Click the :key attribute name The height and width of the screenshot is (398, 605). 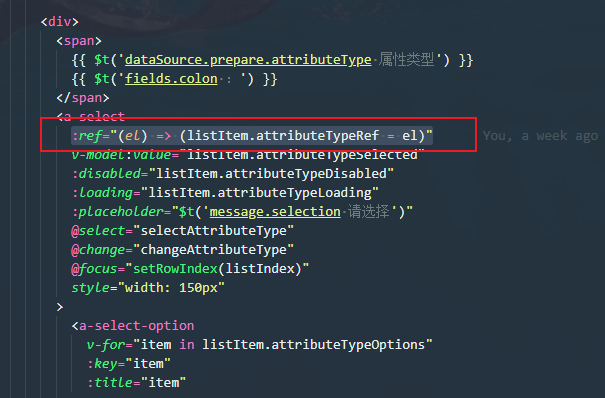(x=102, y=364)
